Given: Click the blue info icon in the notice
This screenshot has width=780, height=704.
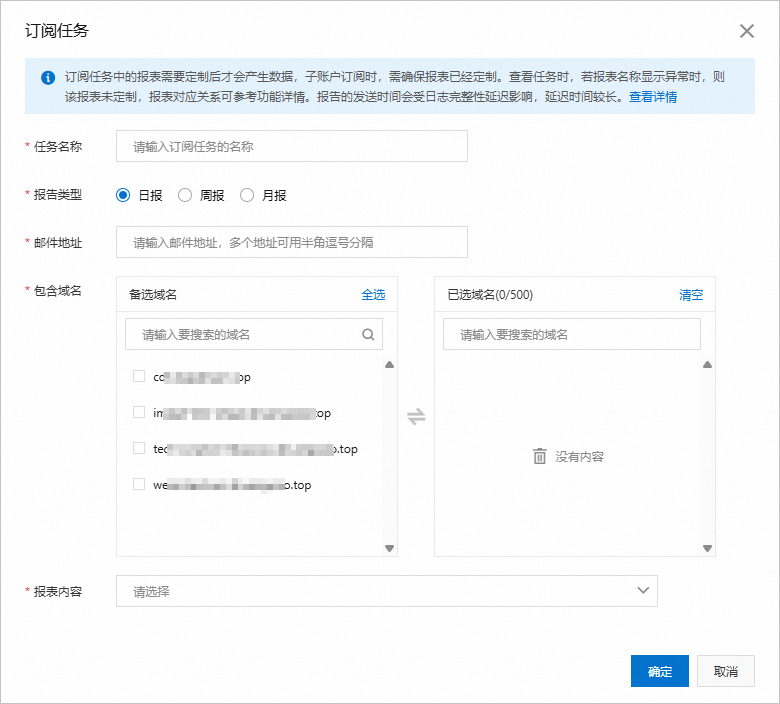Looking at the screenshot, I should coord(48,78).
